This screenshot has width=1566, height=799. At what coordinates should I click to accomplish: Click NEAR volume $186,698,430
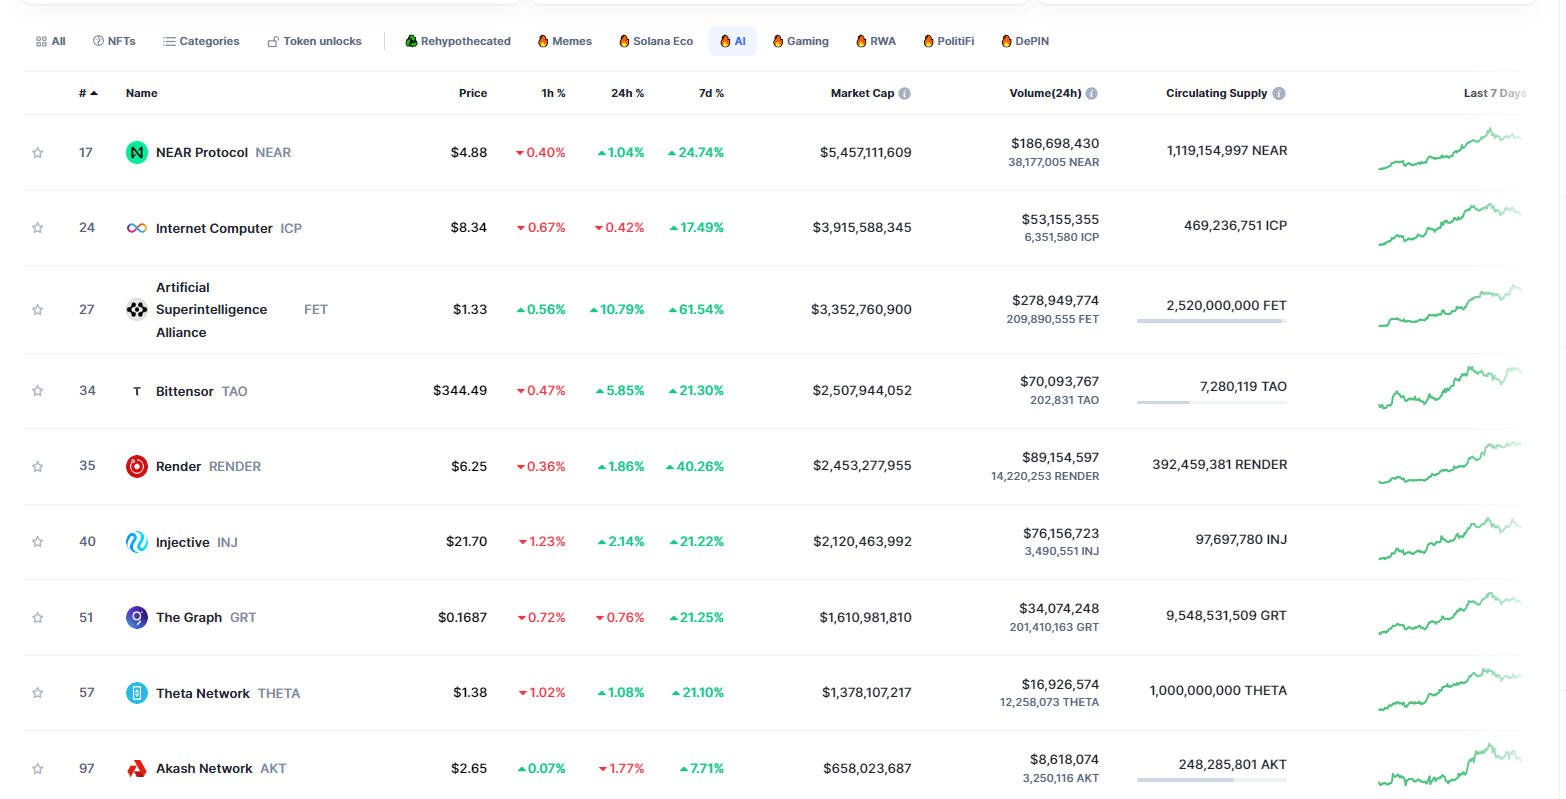click(x=1055, y=143)
